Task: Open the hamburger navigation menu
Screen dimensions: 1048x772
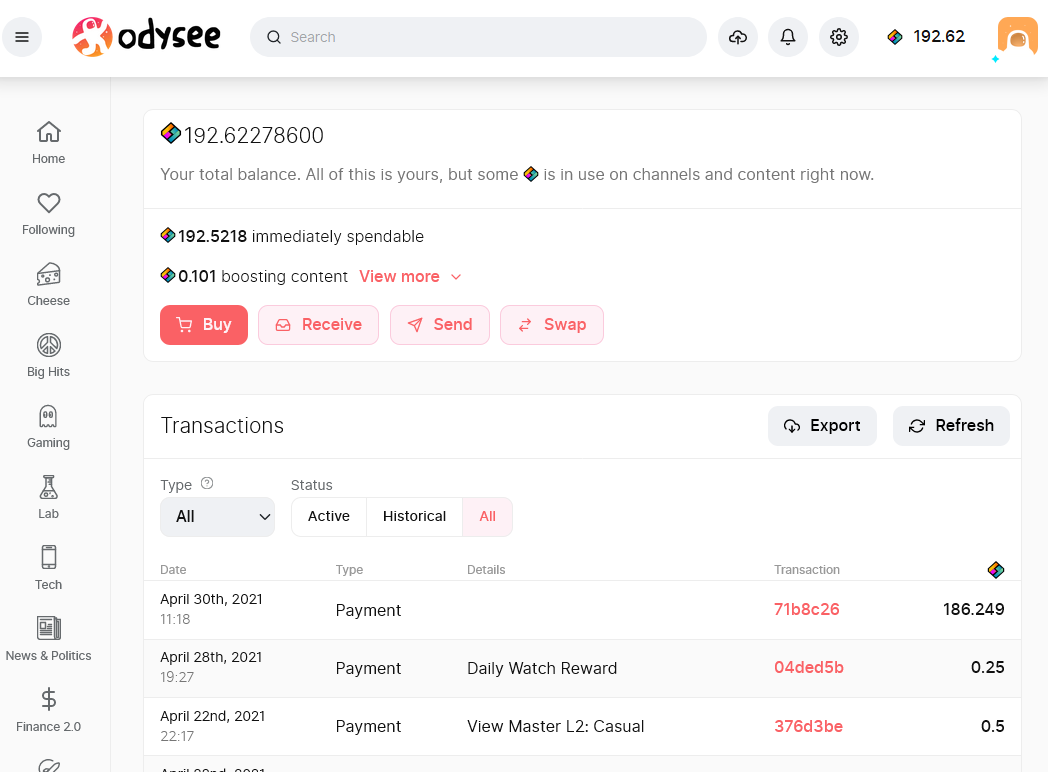Action: [22, 37]
